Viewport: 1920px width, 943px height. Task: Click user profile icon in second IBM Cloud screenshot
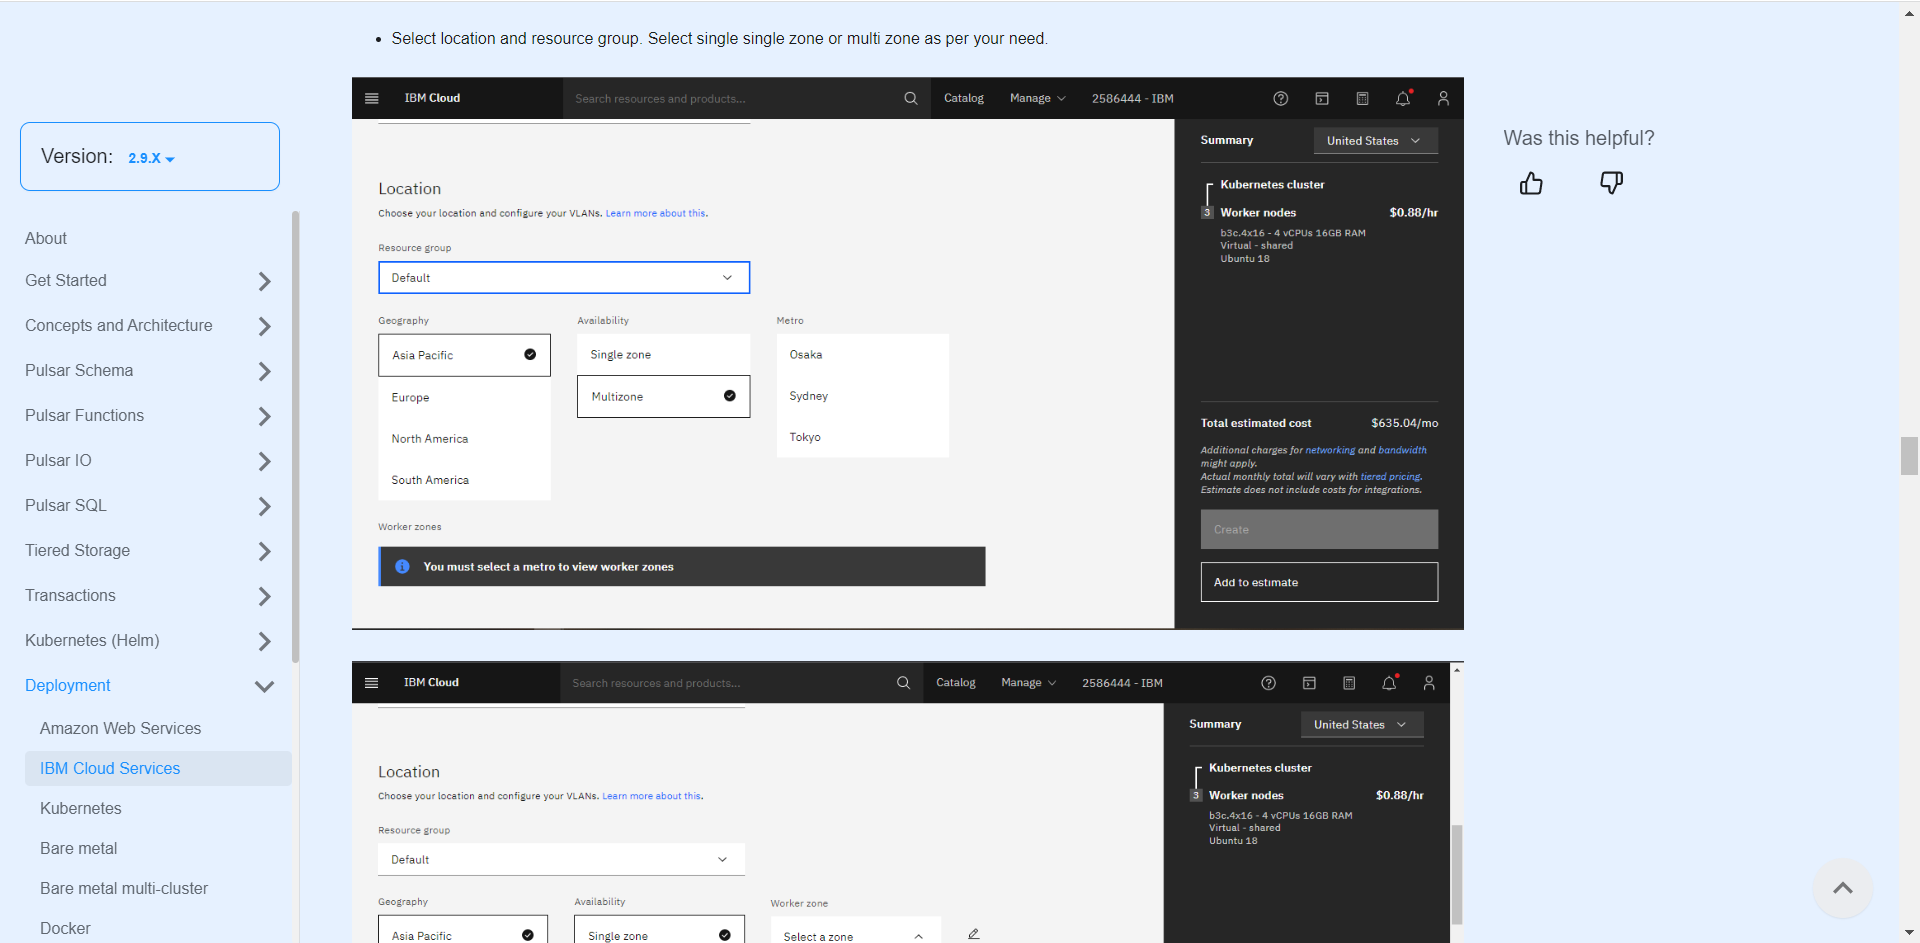pos(1429,682)
